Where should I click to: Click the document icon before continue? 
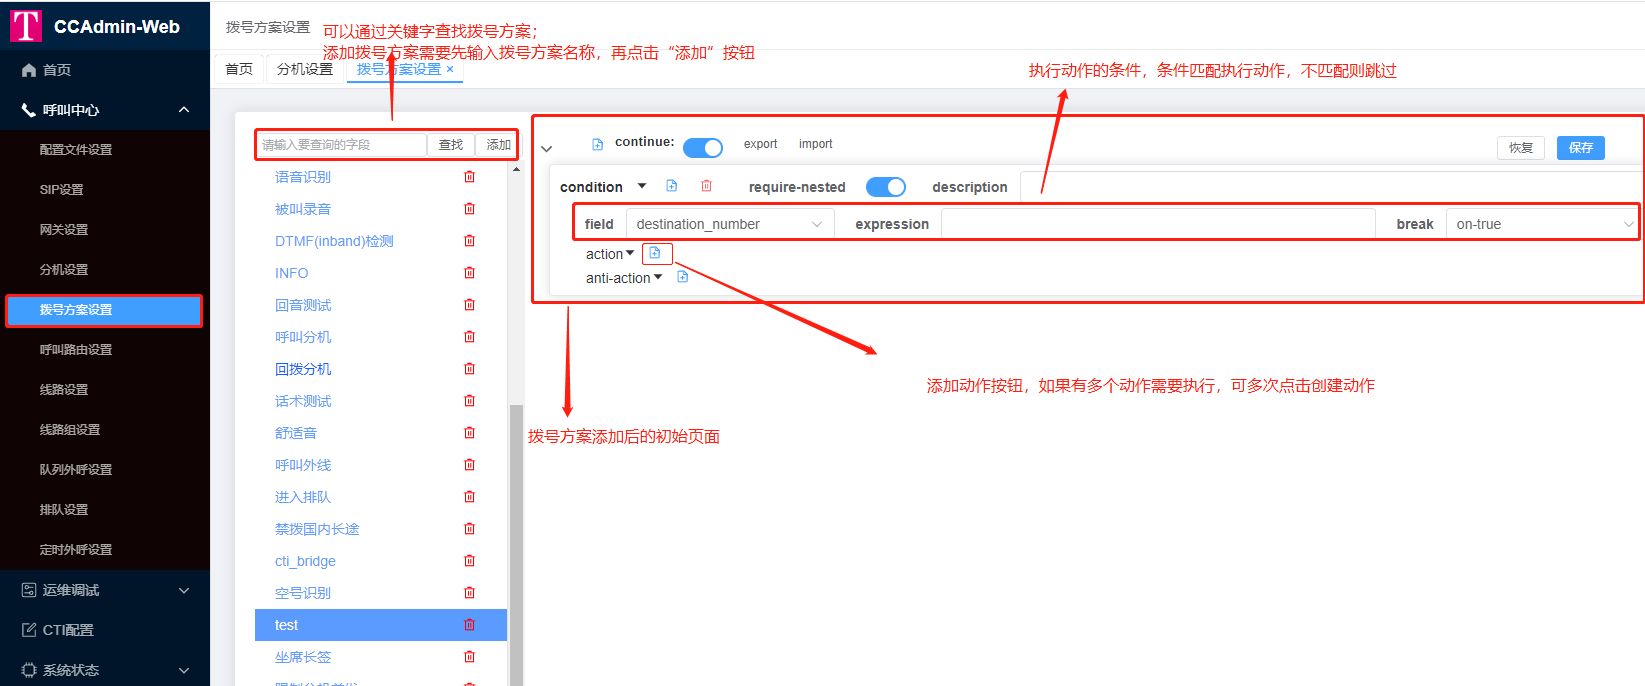coord(597,144)
